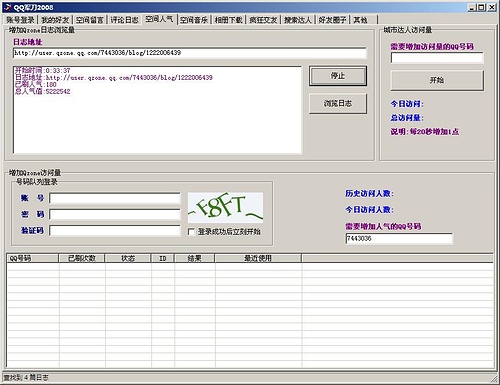Click the ID column header
This screenshot has width=500, height=385.
pos(163,258)
